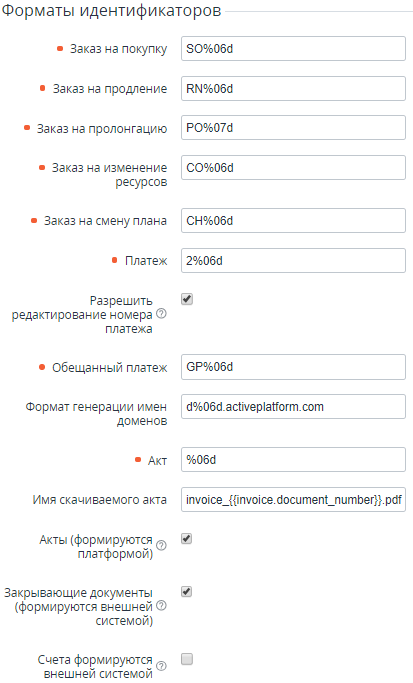
Task: Click the Акт format input field
Action: 293,460
